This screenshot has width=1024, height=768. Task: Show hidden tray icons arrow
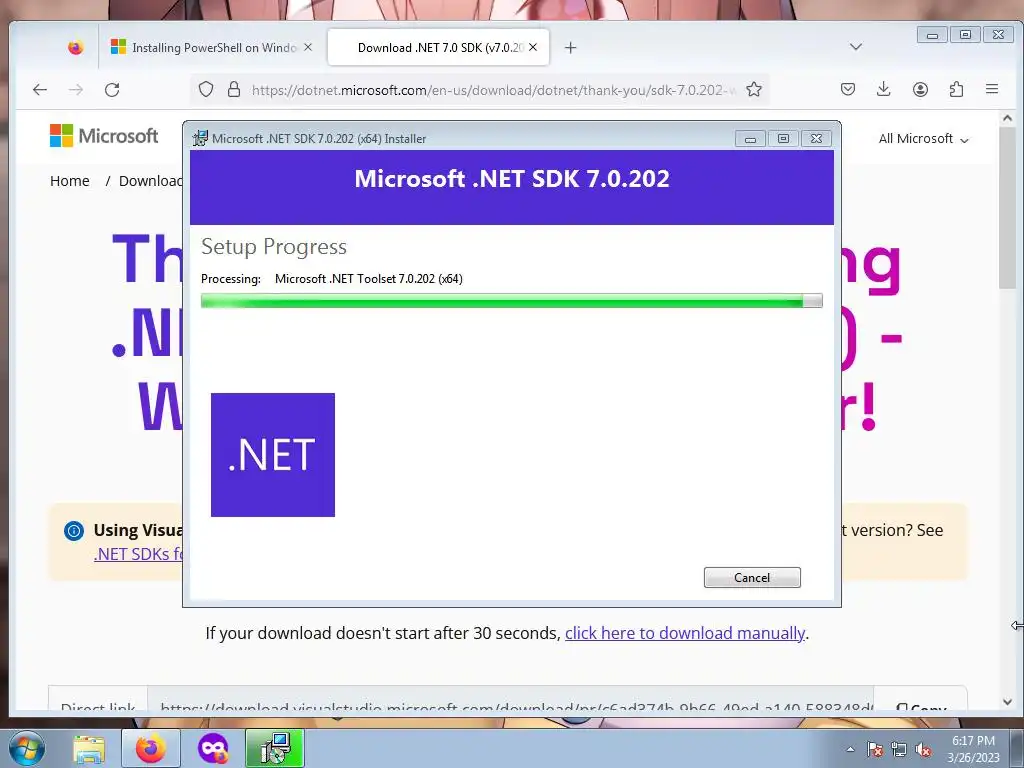click(850, 749)
